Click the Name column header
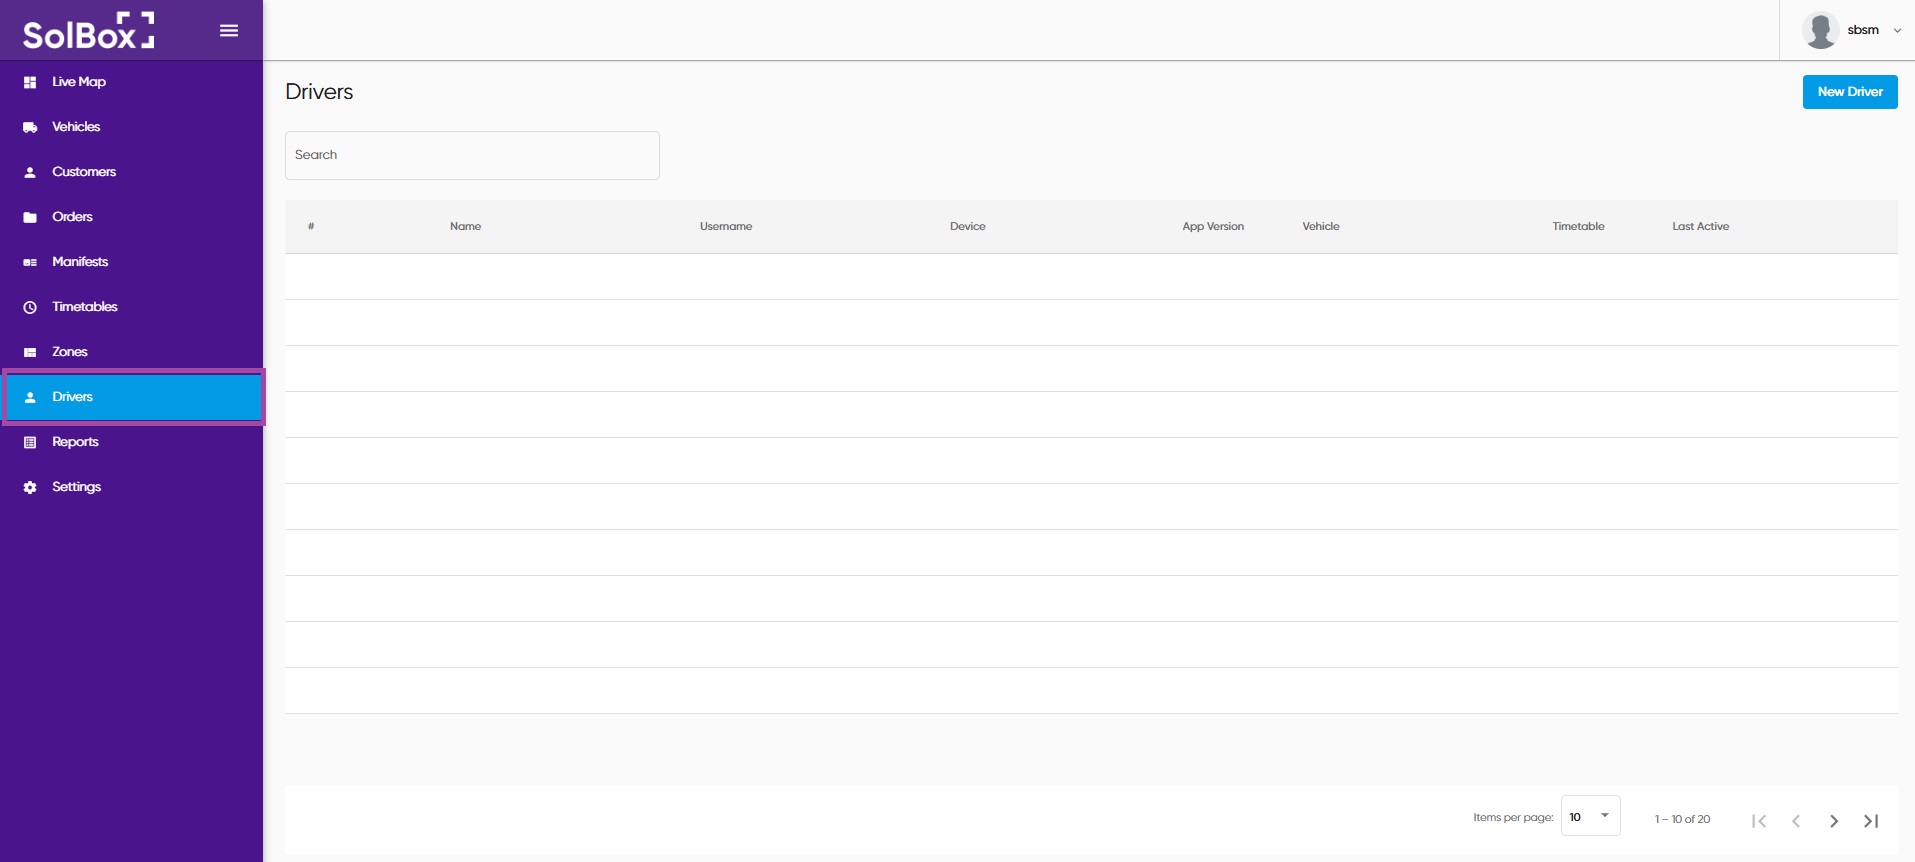1915x862 pixels. [x=465, y=227]
